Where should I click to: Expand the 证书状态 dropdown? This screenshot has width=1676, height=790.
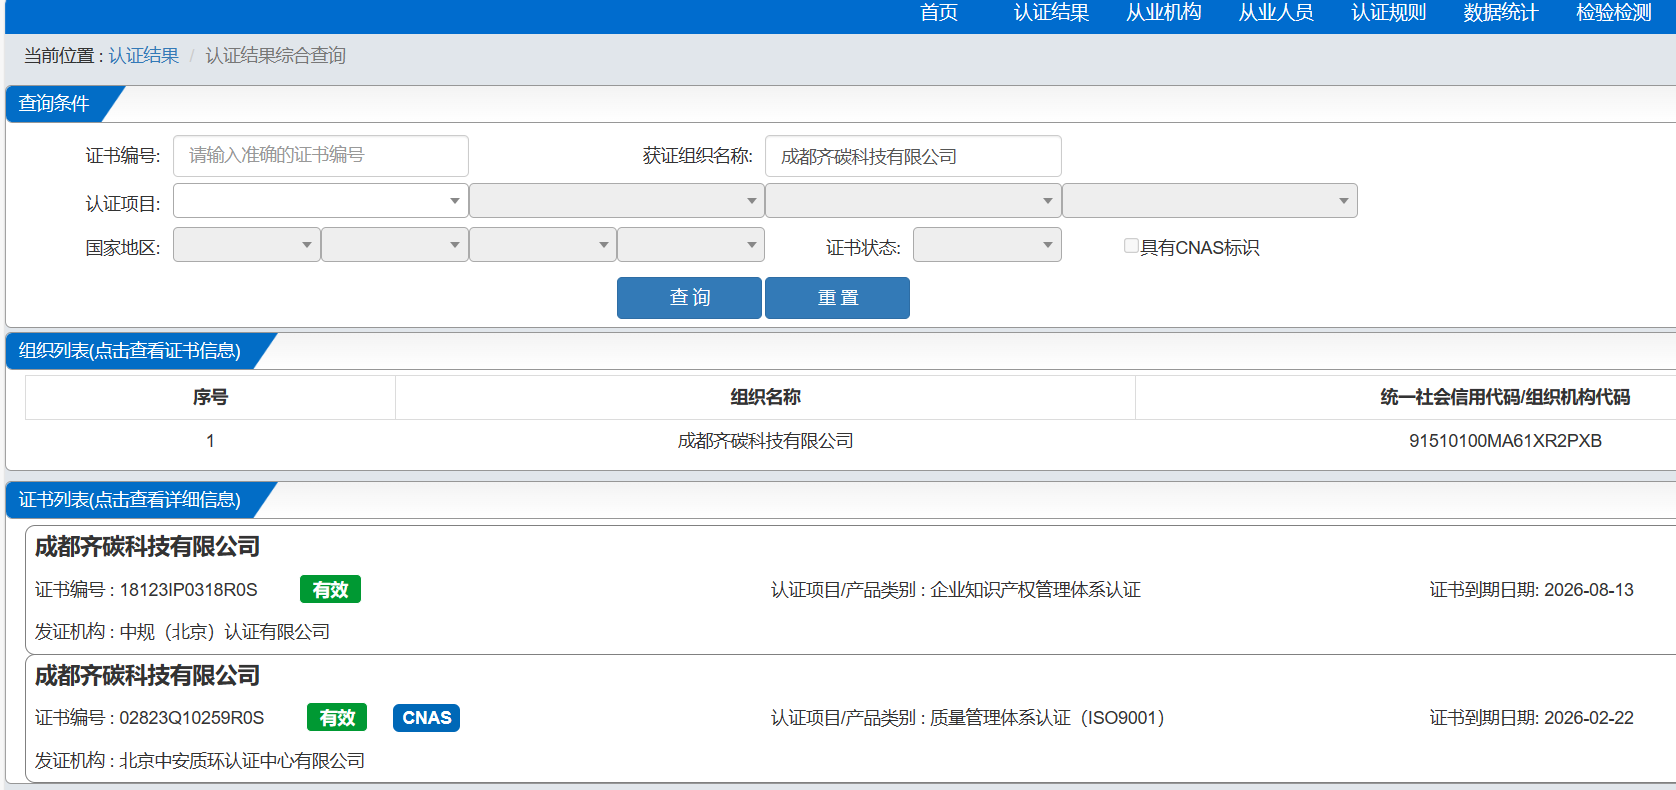tap(987, 245)
